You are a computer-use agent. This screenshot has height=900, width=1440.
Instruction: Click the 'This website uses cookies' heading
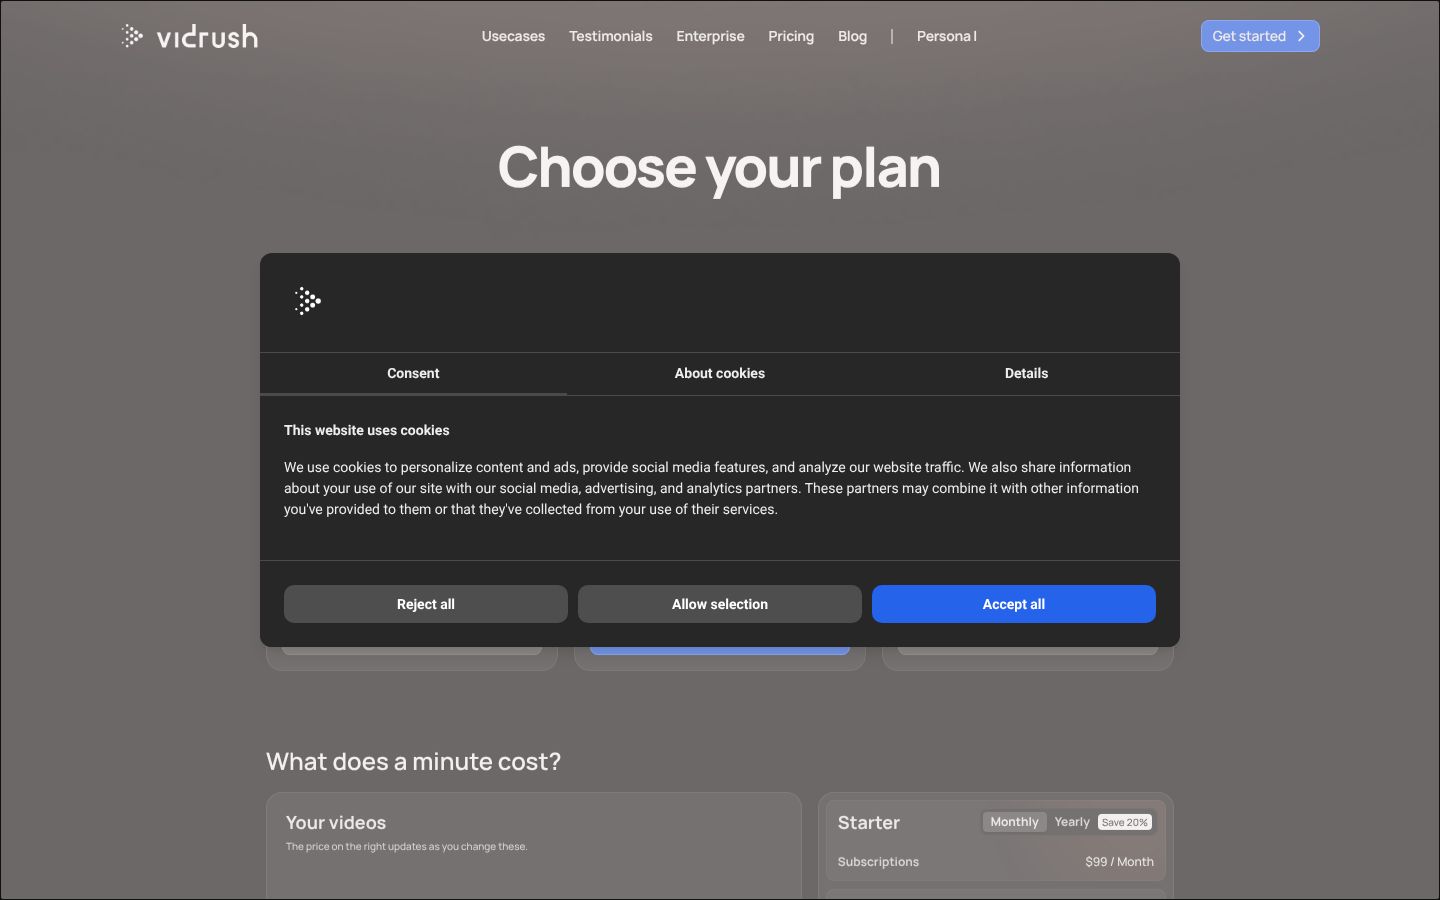point(367,430)
